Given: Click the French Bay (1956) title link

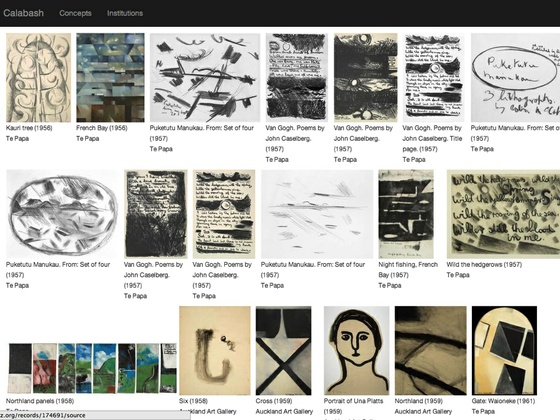Looking at the screenshot, I should pyautogui.click(x=102, y=128).
